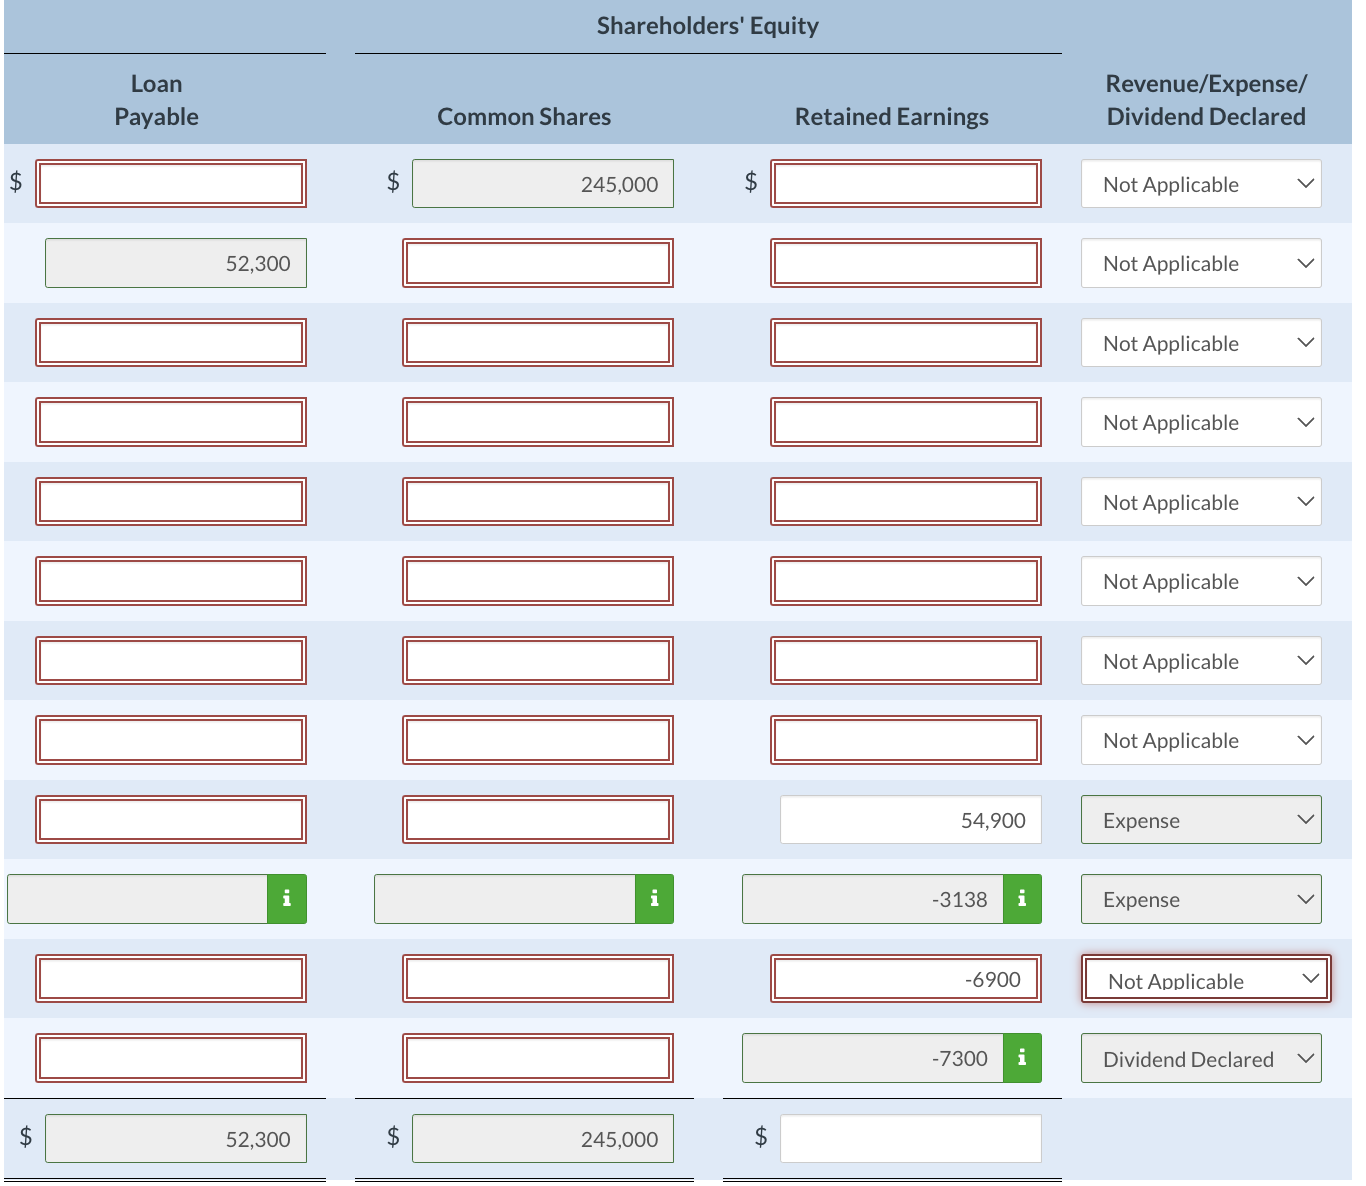
Task: Click the Revenue/Expense/Dividend Declared column header
Action: tap(1206, 100)
